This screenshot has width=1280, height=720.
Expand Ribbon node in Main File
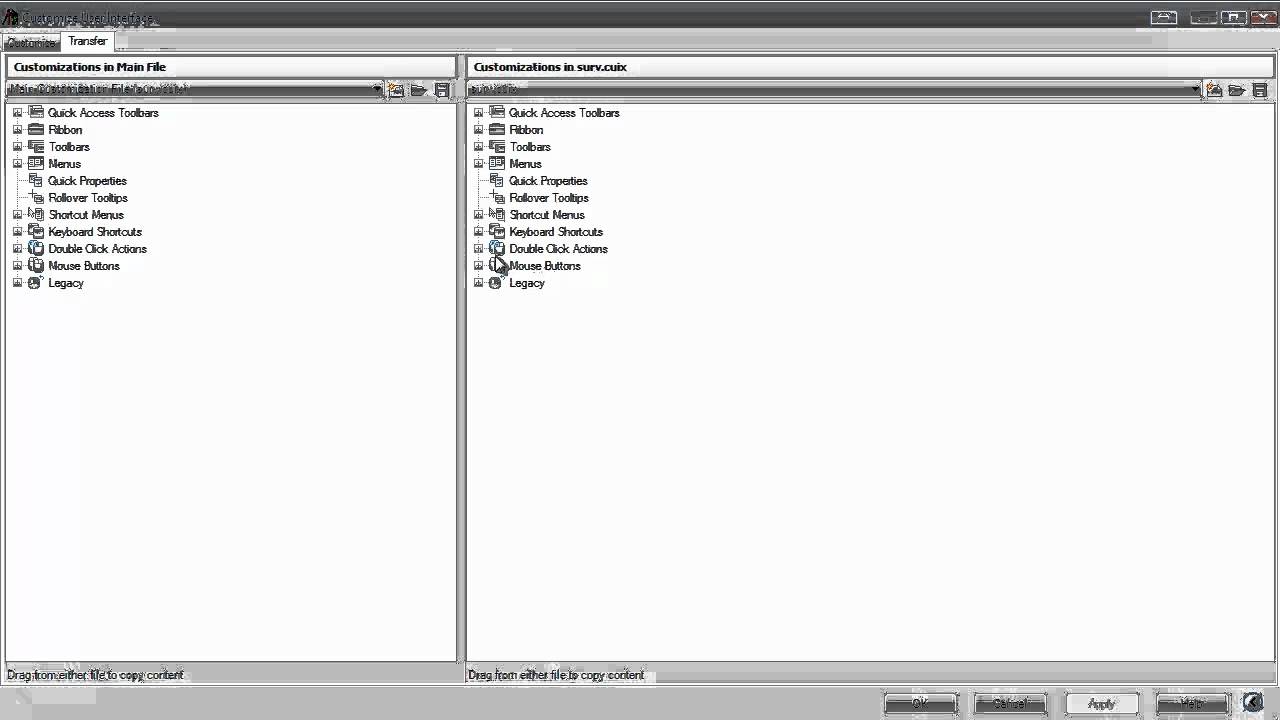pos(17,130)
